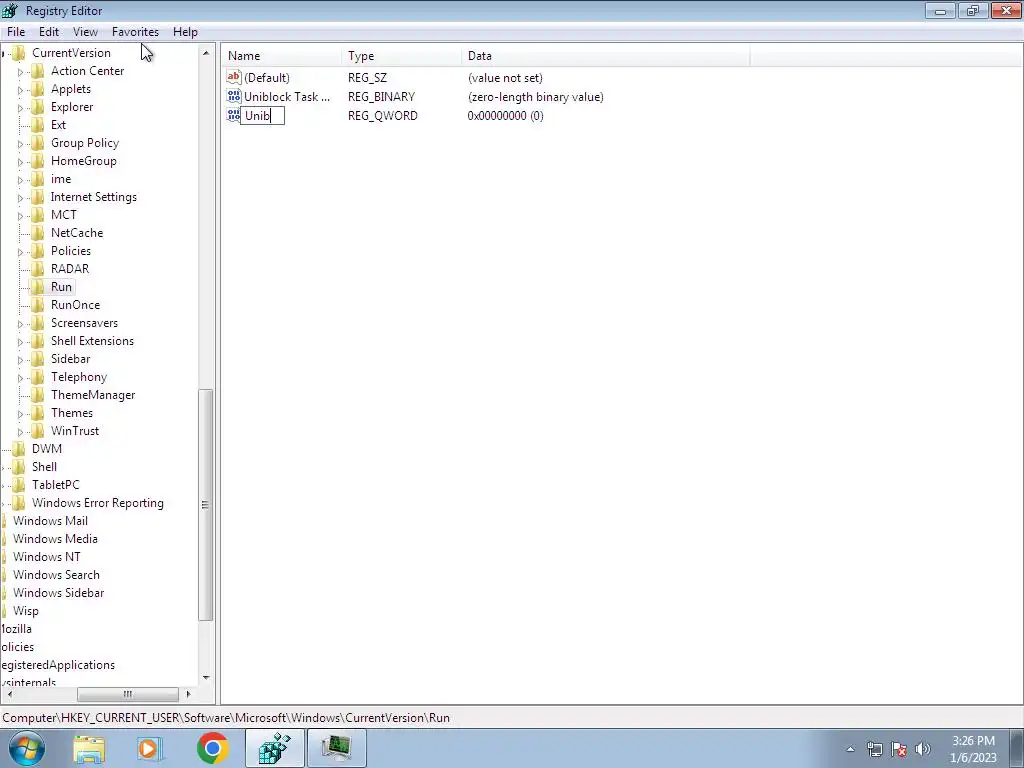Viewport: 1024px width, 768px height.
Task: Click the tree vertical scrollbar thumb
Action: (206, 504)
